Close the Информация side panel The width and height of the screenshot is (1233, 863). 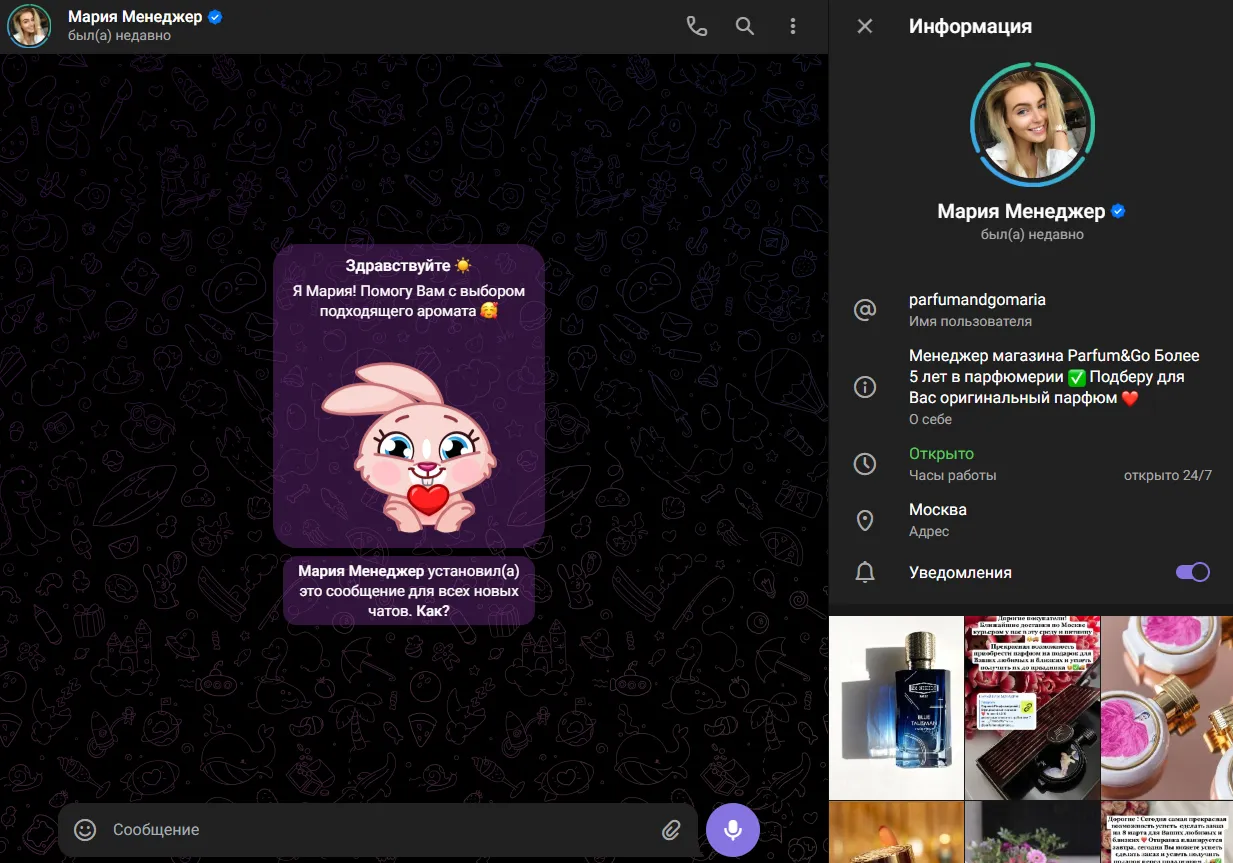865,27
